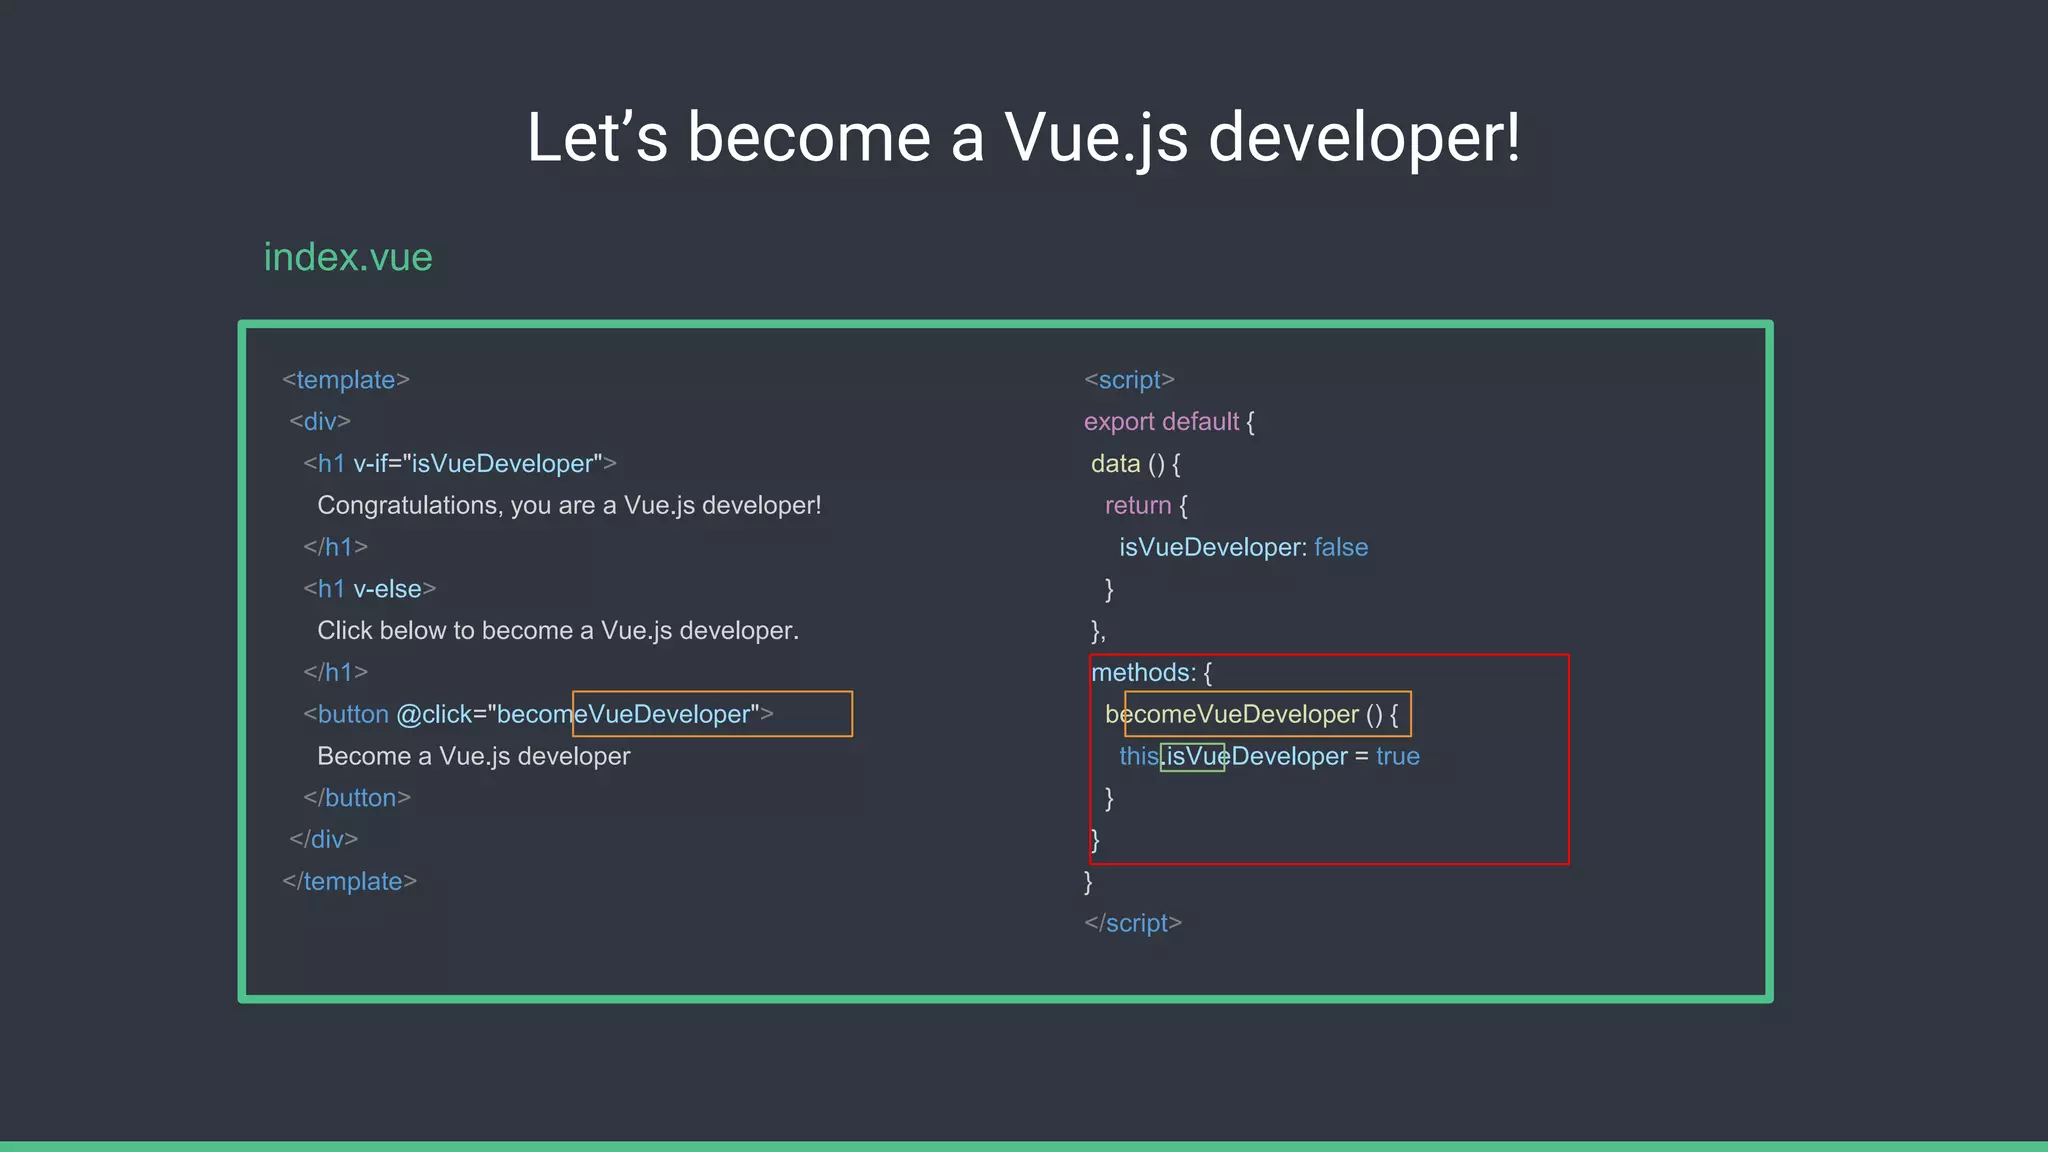Click the opening <div> tag
Viewport: 2048px width, 1152px height.
pos(320,422)
